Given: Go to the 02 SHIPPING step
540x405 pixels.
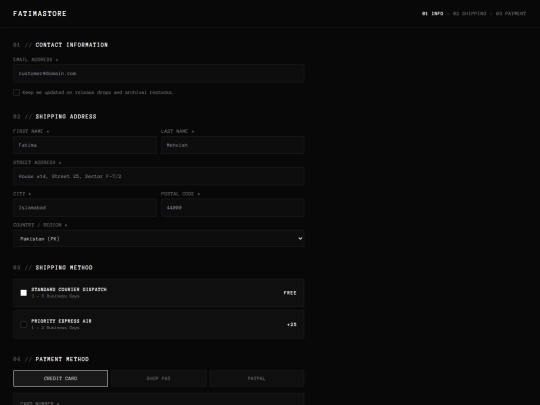Looking at the screenshot, I should point(469,13).
